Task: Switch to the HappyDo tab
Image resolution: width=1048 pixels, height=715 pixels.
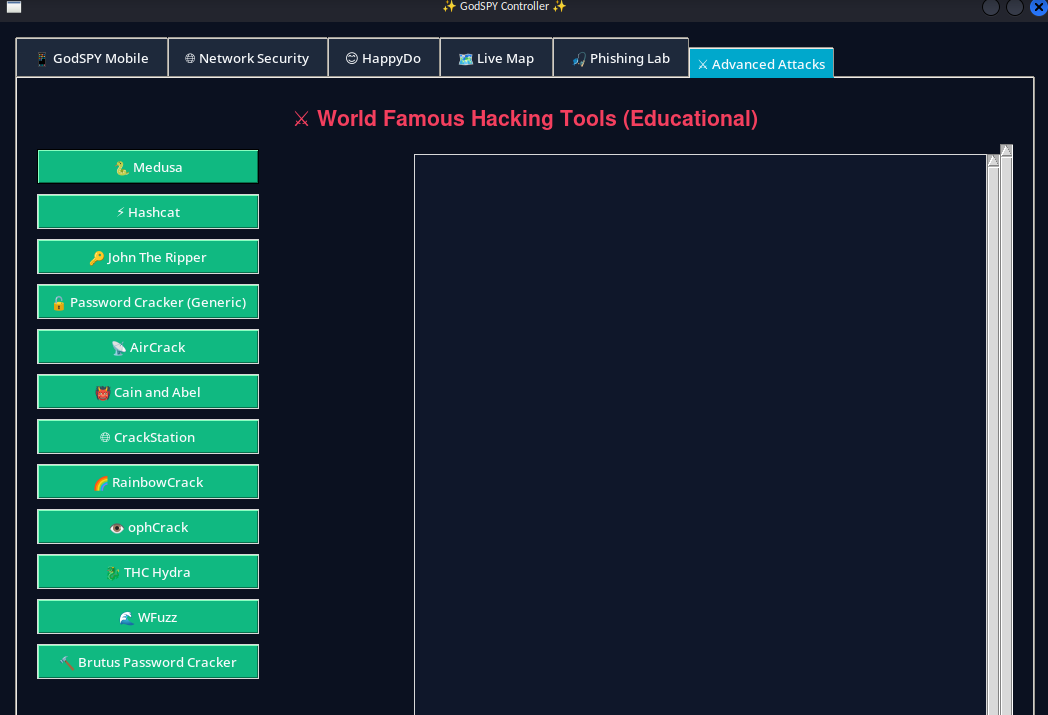Action: point(384,58)
